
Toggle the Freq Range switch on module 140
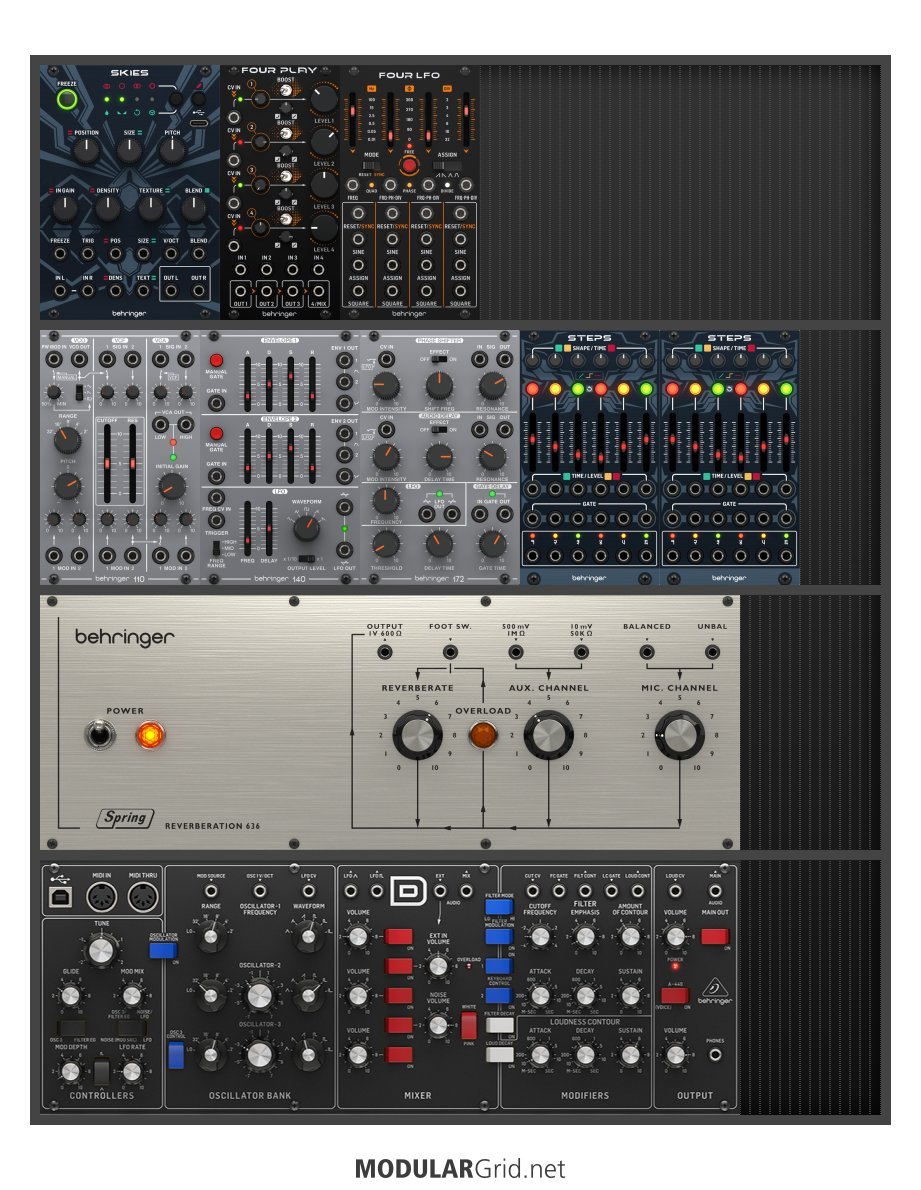tap(217, 548)
